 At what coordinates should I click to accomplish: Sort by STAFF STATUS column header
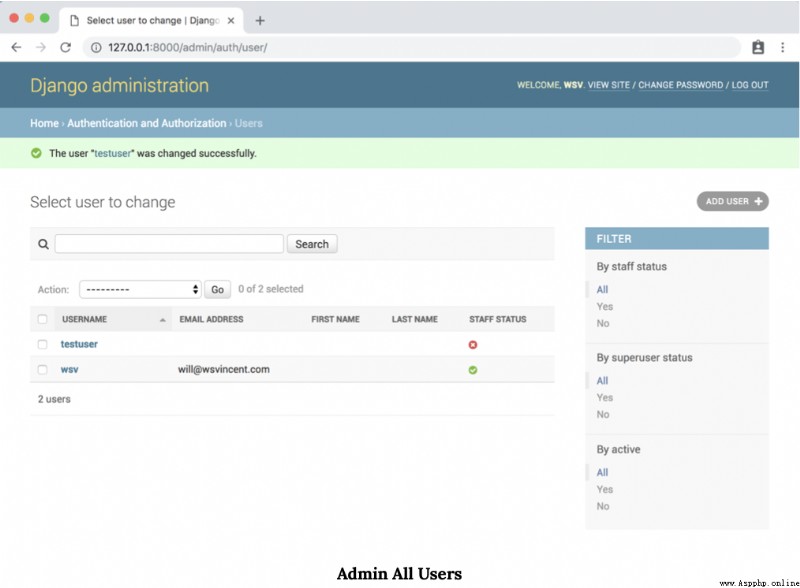click(497, 319)
